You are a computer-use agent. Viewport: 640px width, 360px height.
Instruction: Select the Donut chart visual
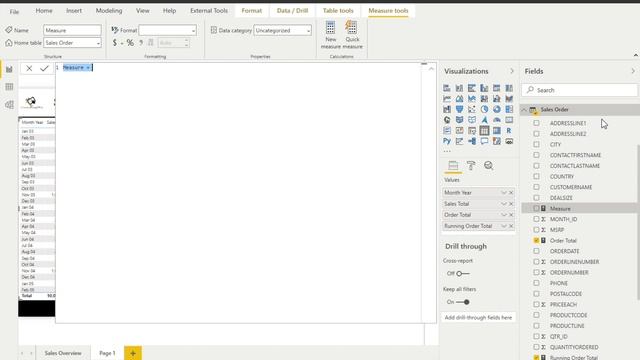[x=497, y=109]
